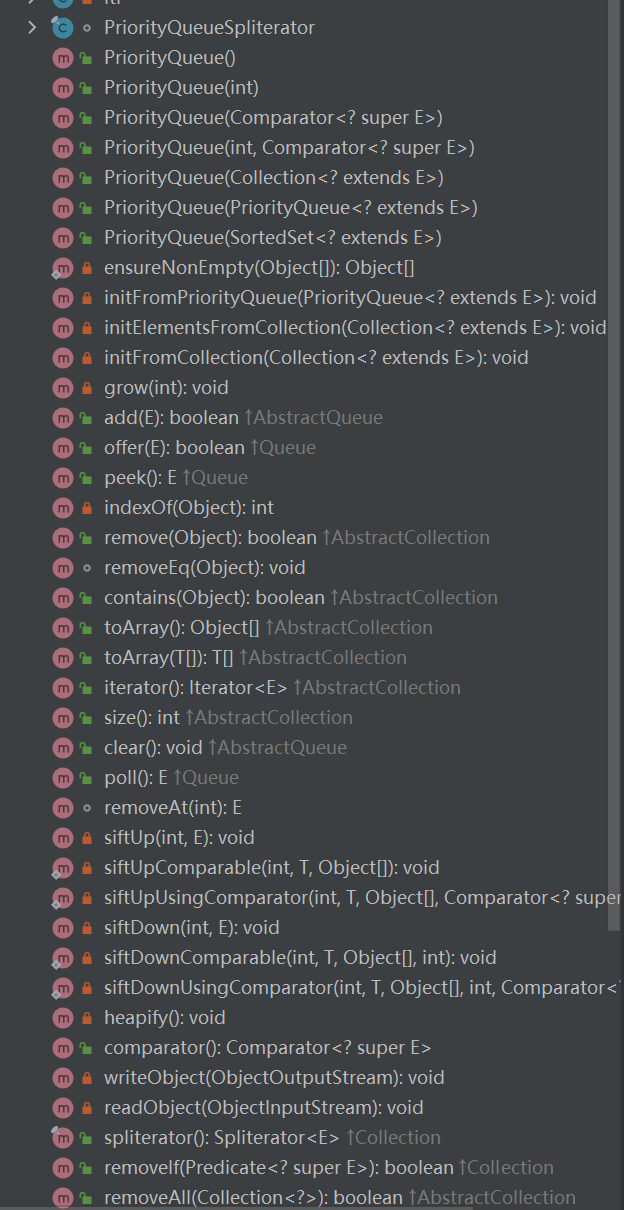Click ↑AbstractCollection text next to contains(Object)

pos(414,598)
